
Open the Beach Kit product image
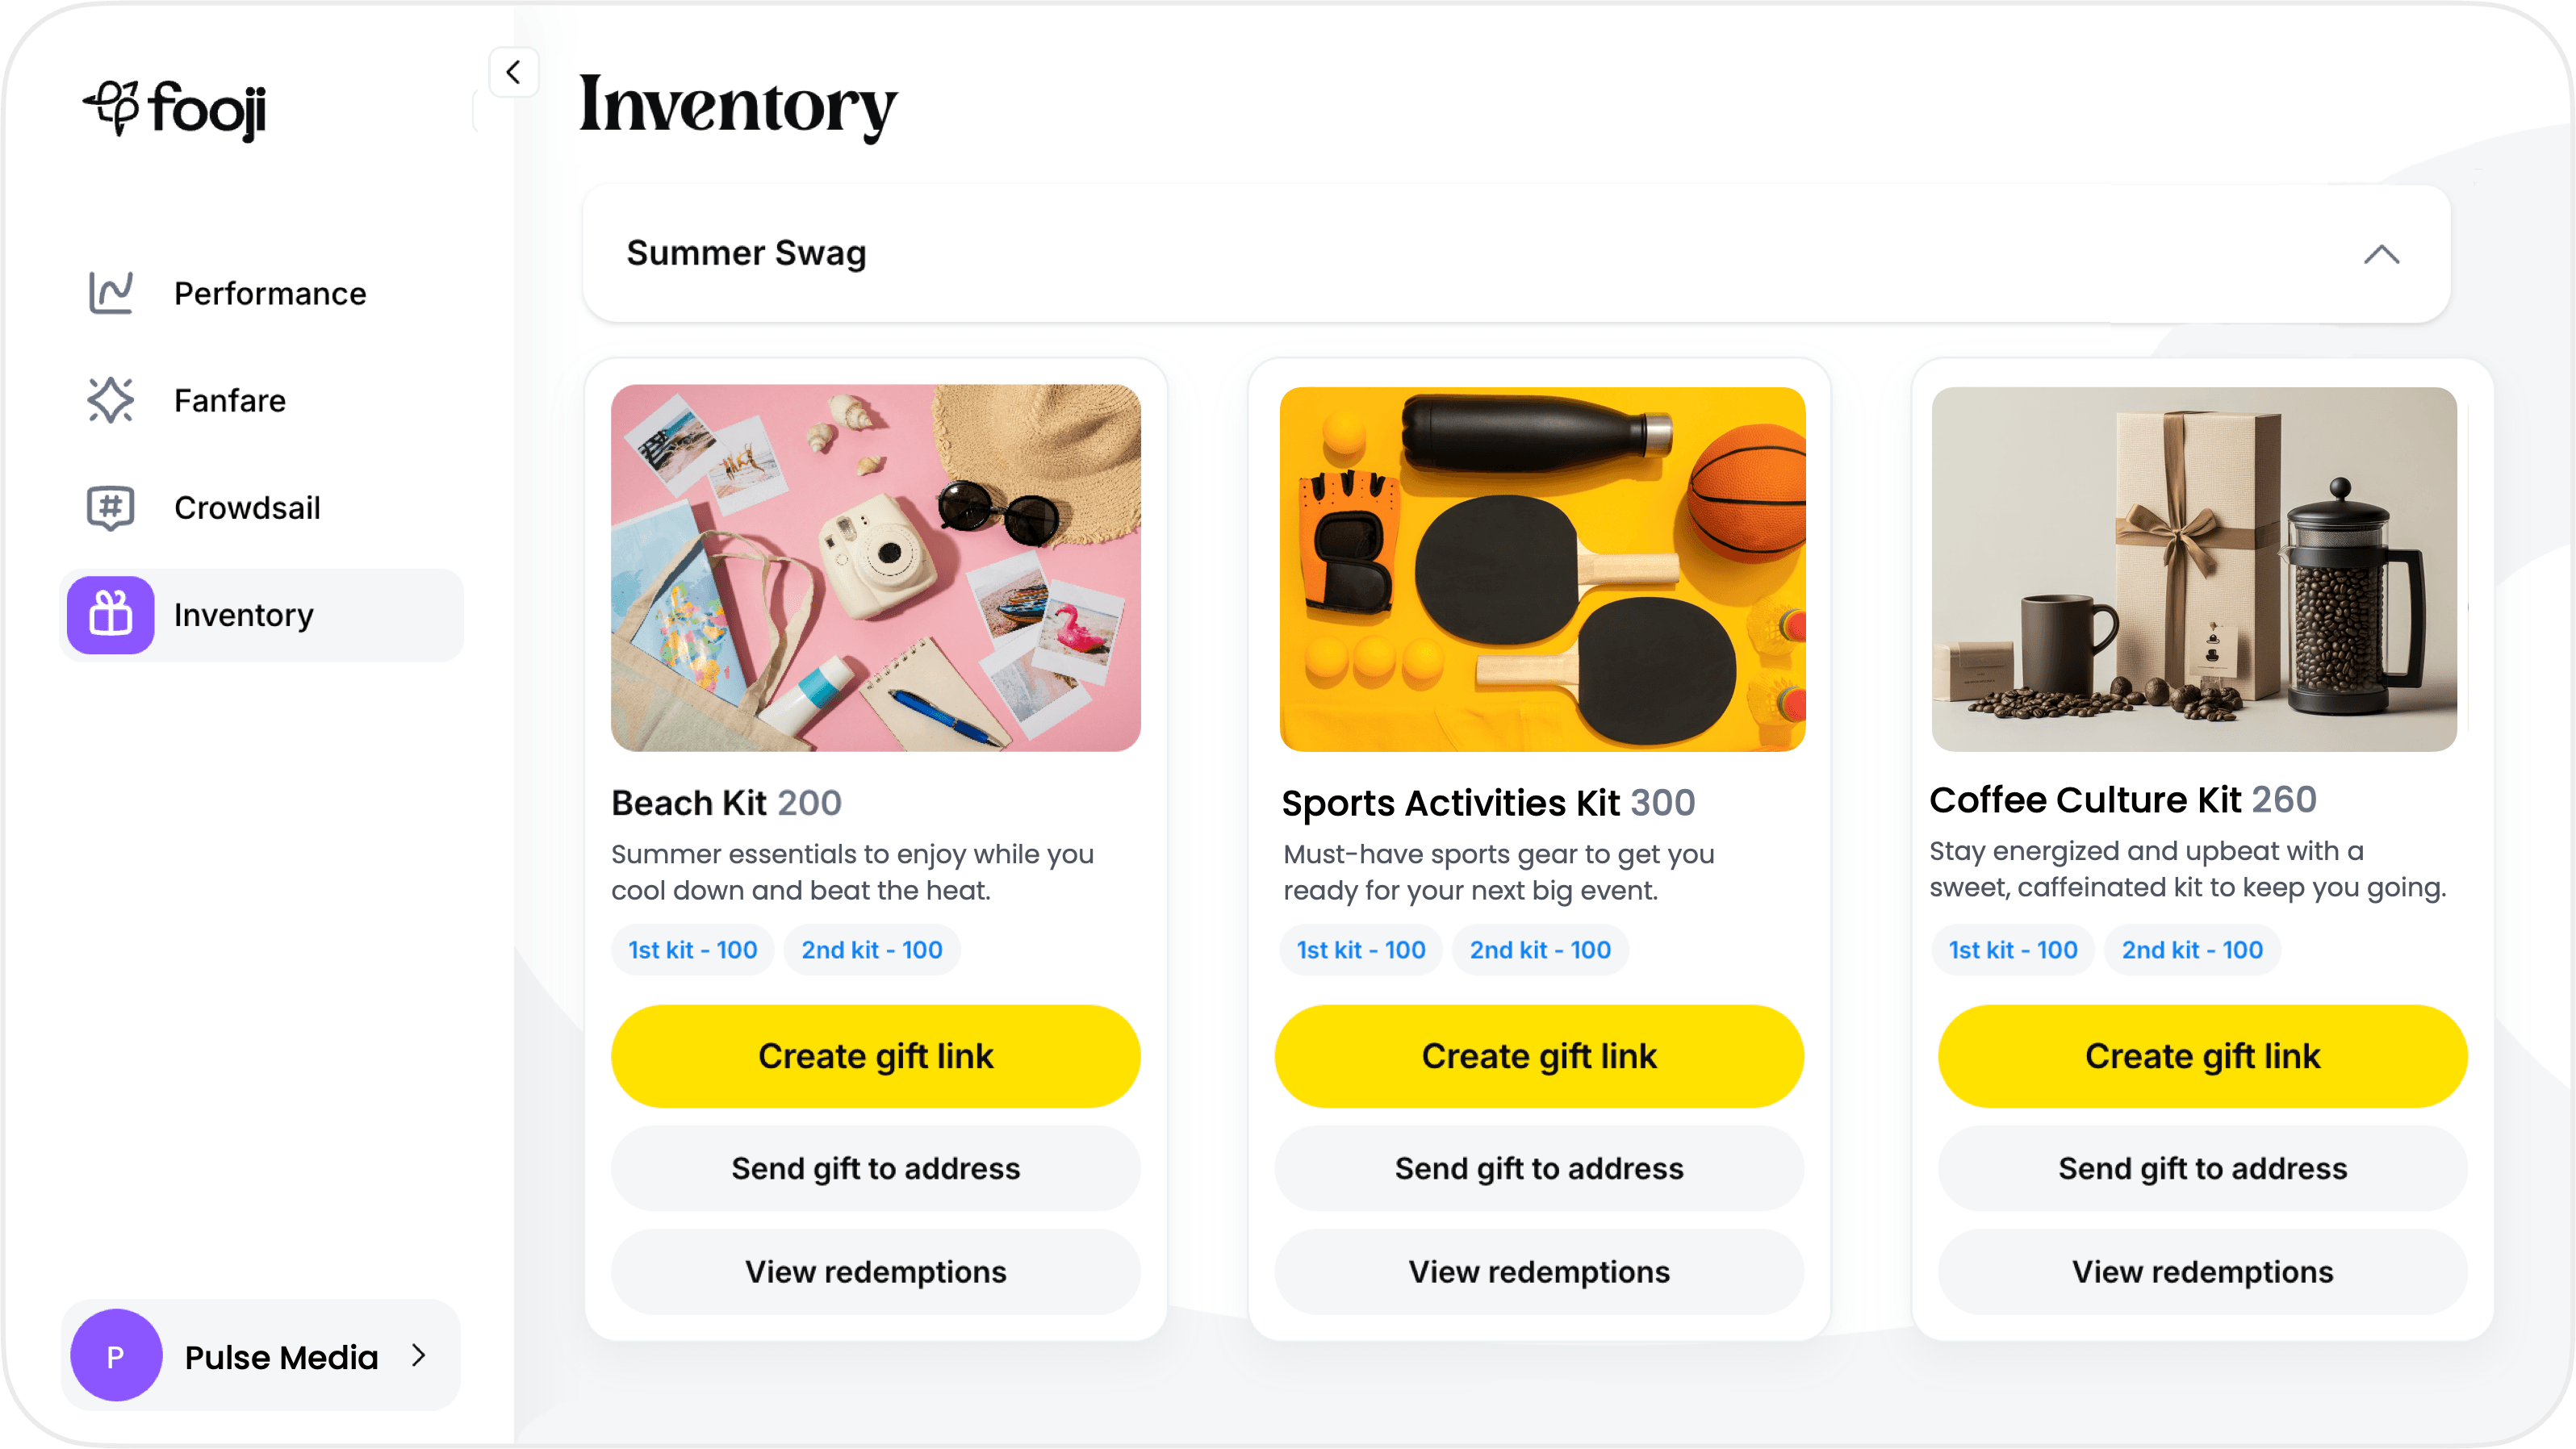coord(875,567)
